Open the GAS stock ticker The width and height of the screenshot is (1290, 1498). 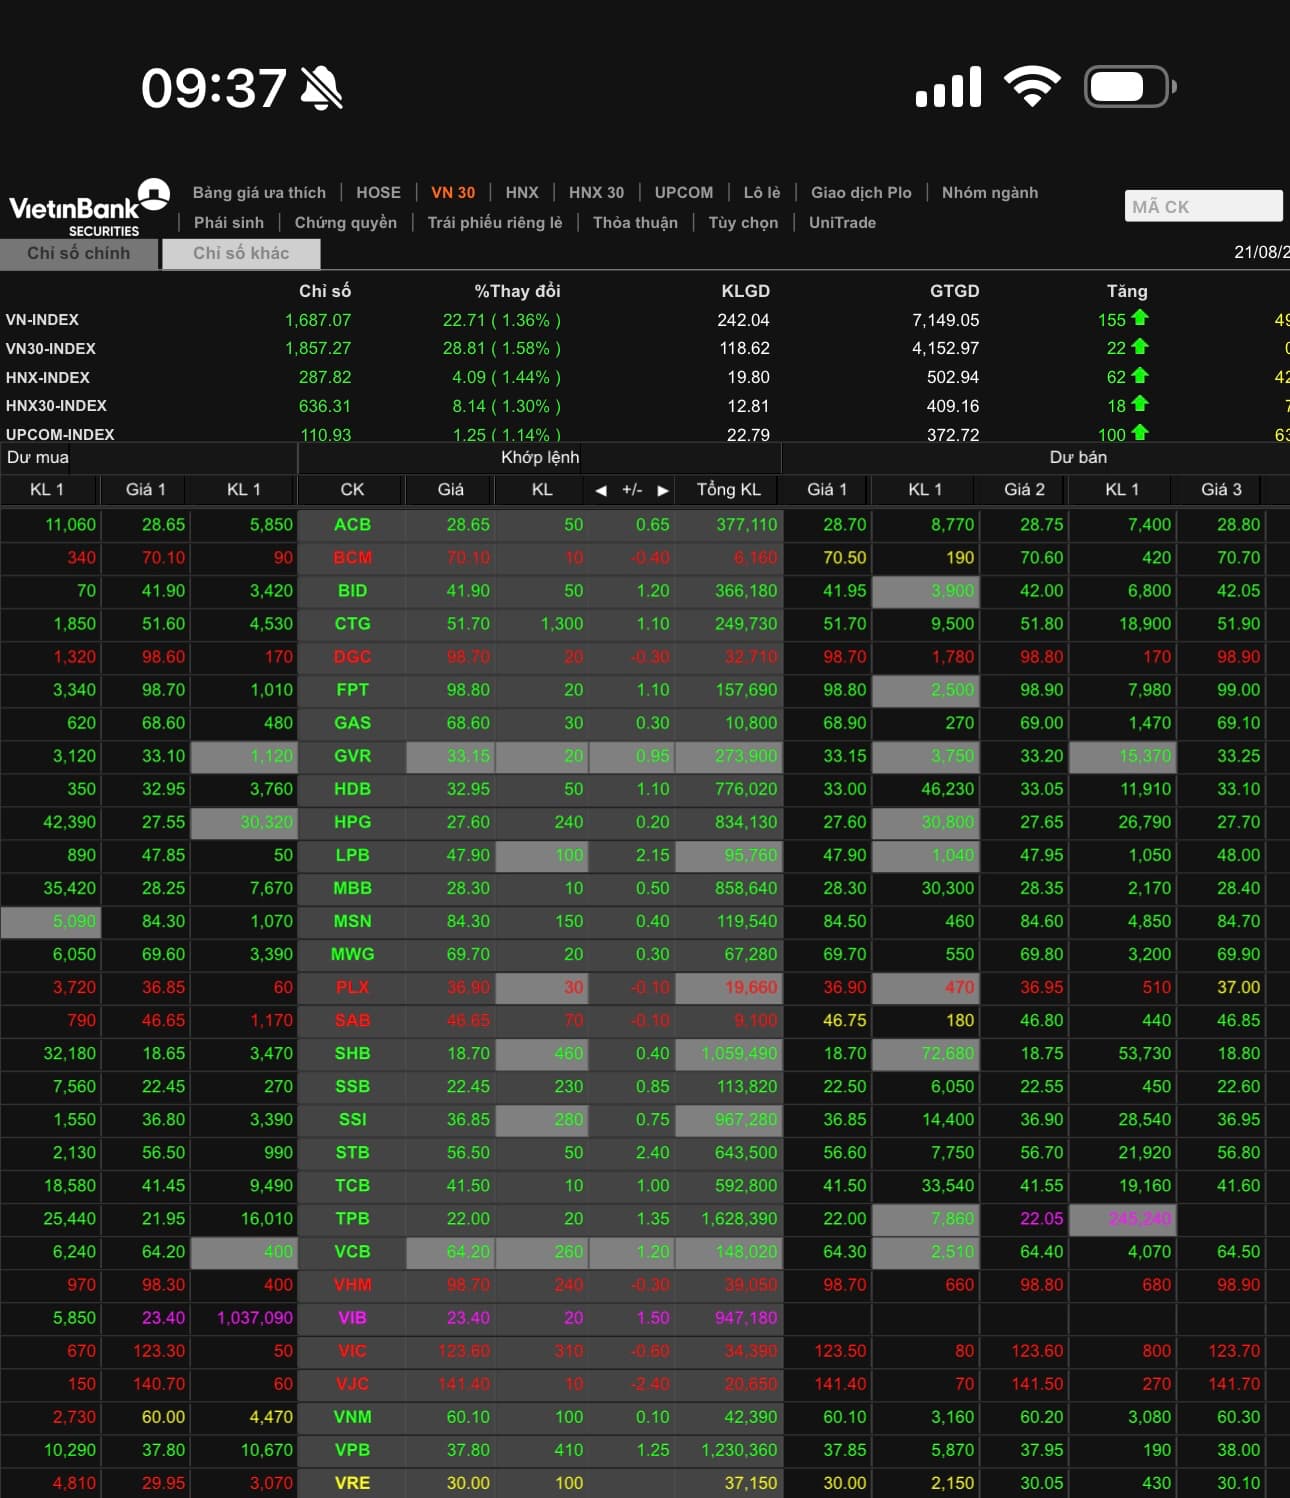(352, 723)
